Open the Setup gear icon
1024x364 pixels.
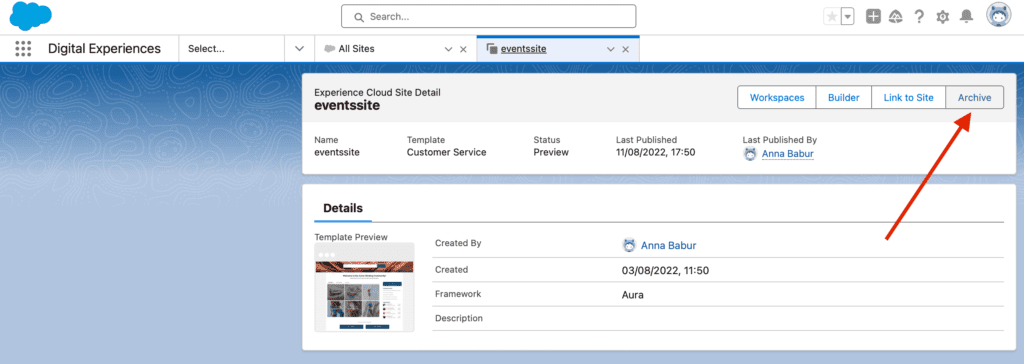point(942,17)
